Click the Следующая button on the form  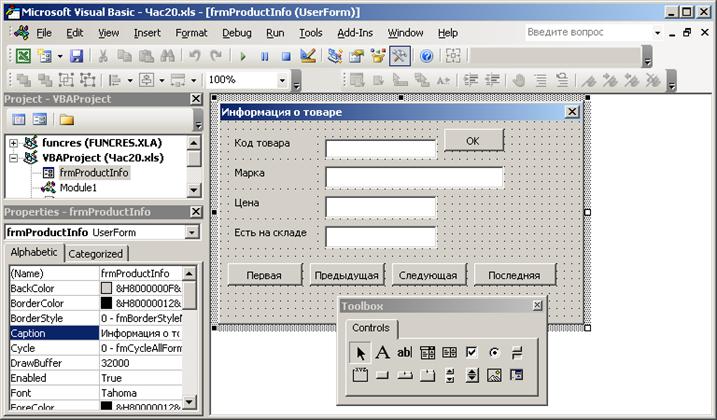pos(428,275)
